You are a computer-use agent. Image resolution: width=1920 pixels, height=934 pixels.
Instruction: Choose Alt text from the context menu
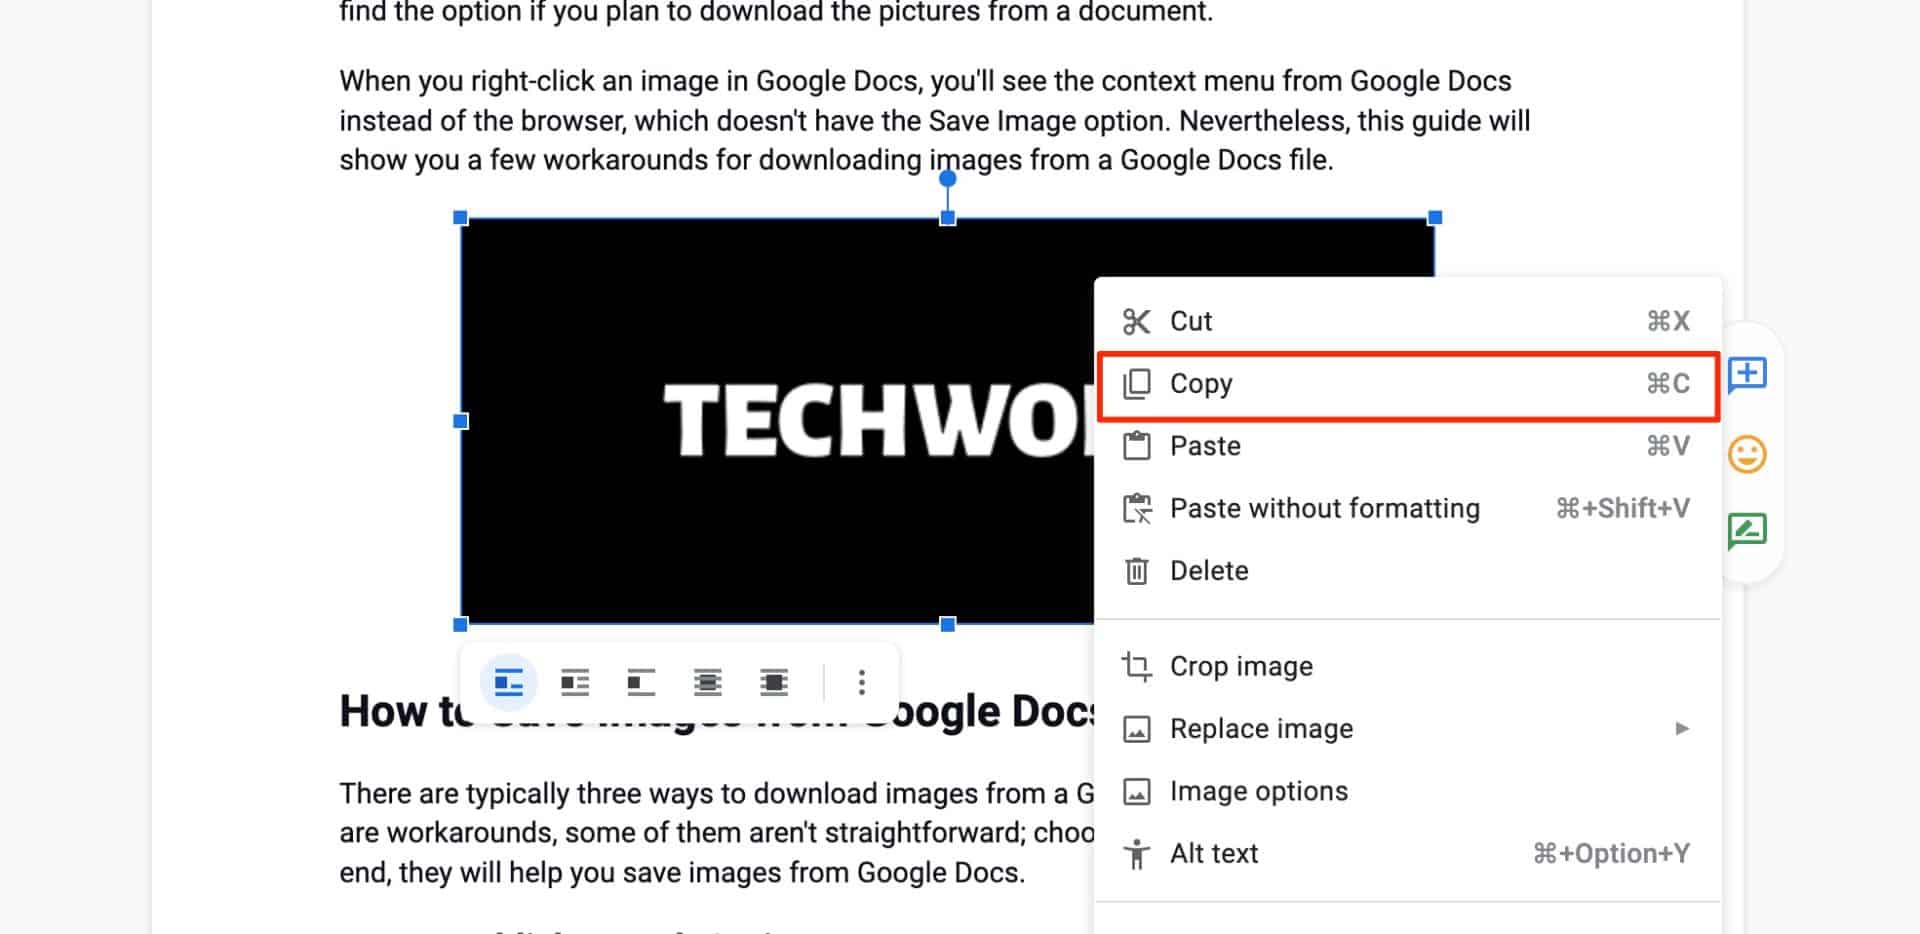pos(1213,853)
